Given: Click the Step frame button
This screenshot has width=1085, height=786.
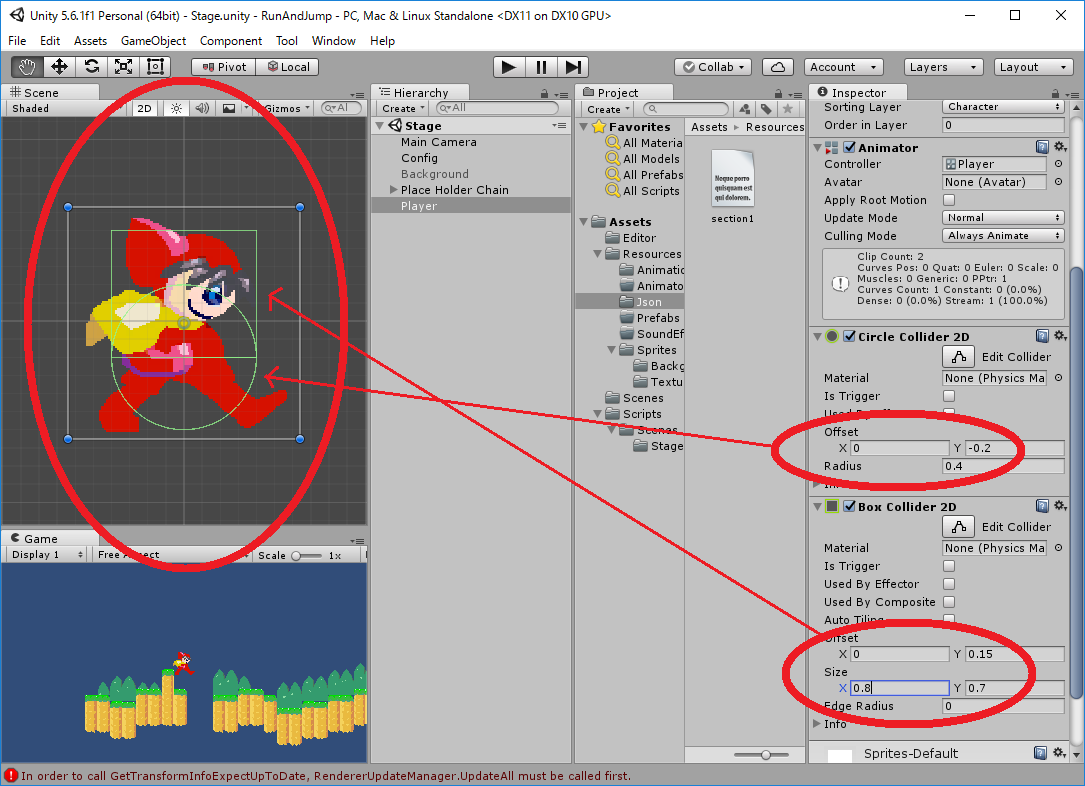Looking at the screenshot, I should (573, 67).
